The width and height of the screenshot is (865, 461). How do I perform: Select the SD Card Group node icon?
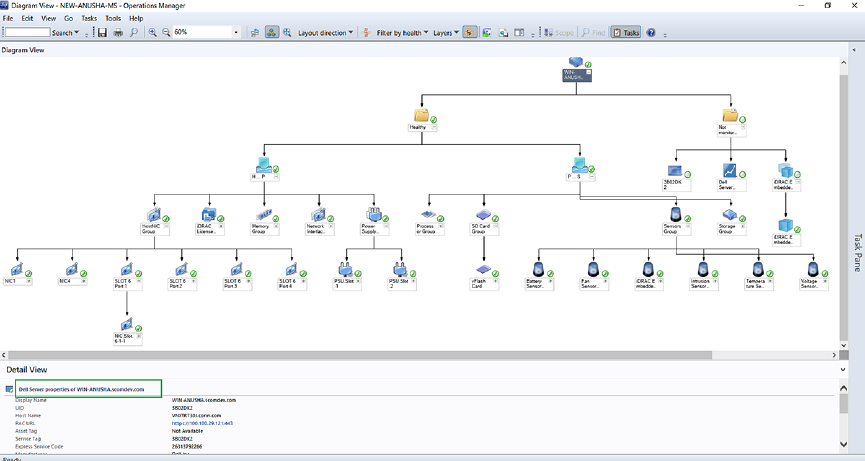(x=483, y=215)
